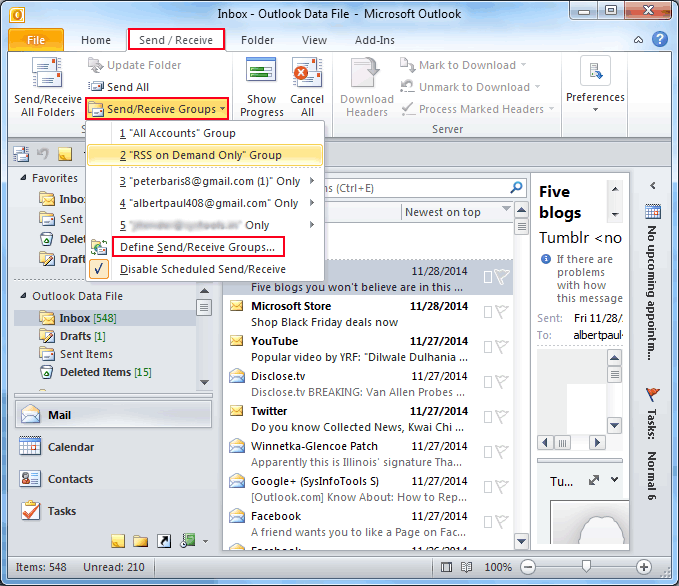The width and height of the screenshot is (679, 586).
Task: Click the search magnifier icon
Action: click(516, 188)
